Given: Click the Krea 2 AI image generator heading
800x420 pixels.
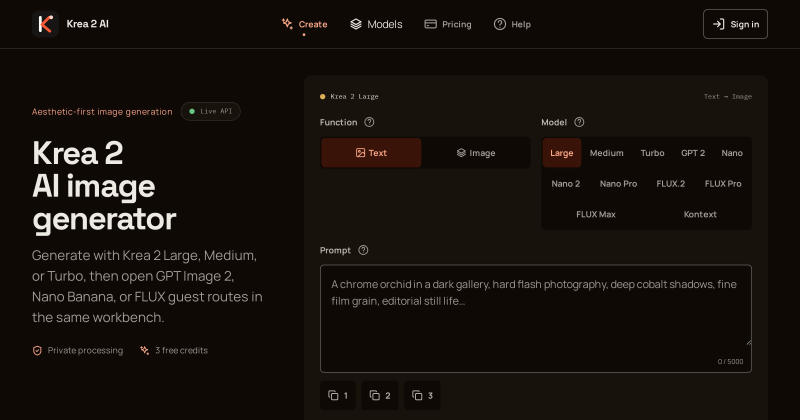Looking at the screenshot, I should click(x=104, y=186).
